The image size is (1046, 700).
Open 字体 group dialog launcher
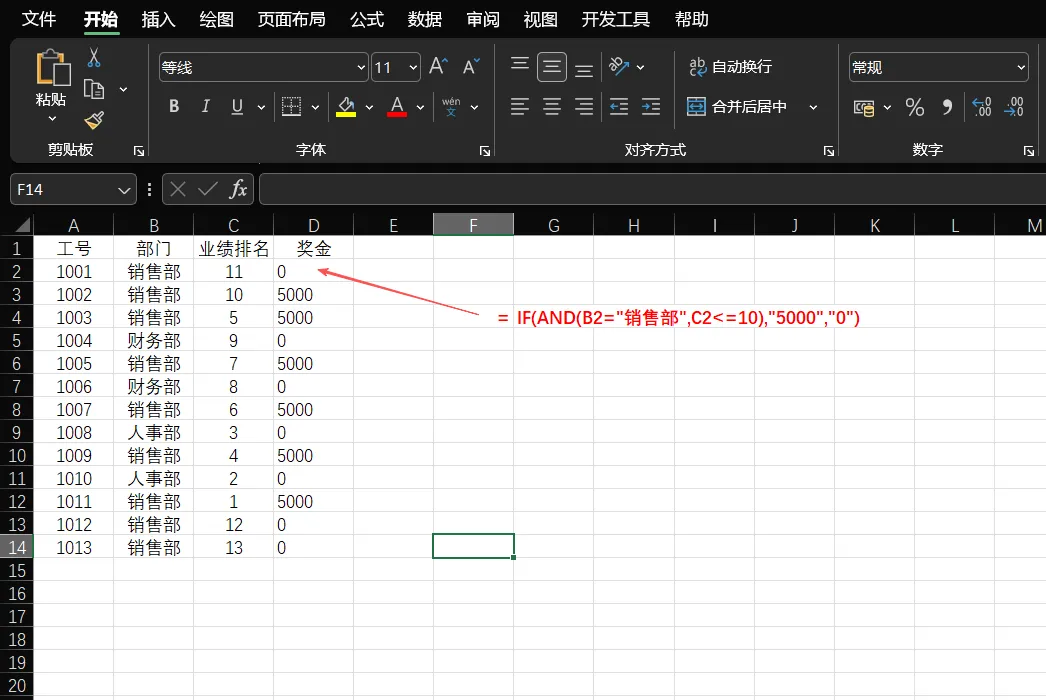point(485,151)
